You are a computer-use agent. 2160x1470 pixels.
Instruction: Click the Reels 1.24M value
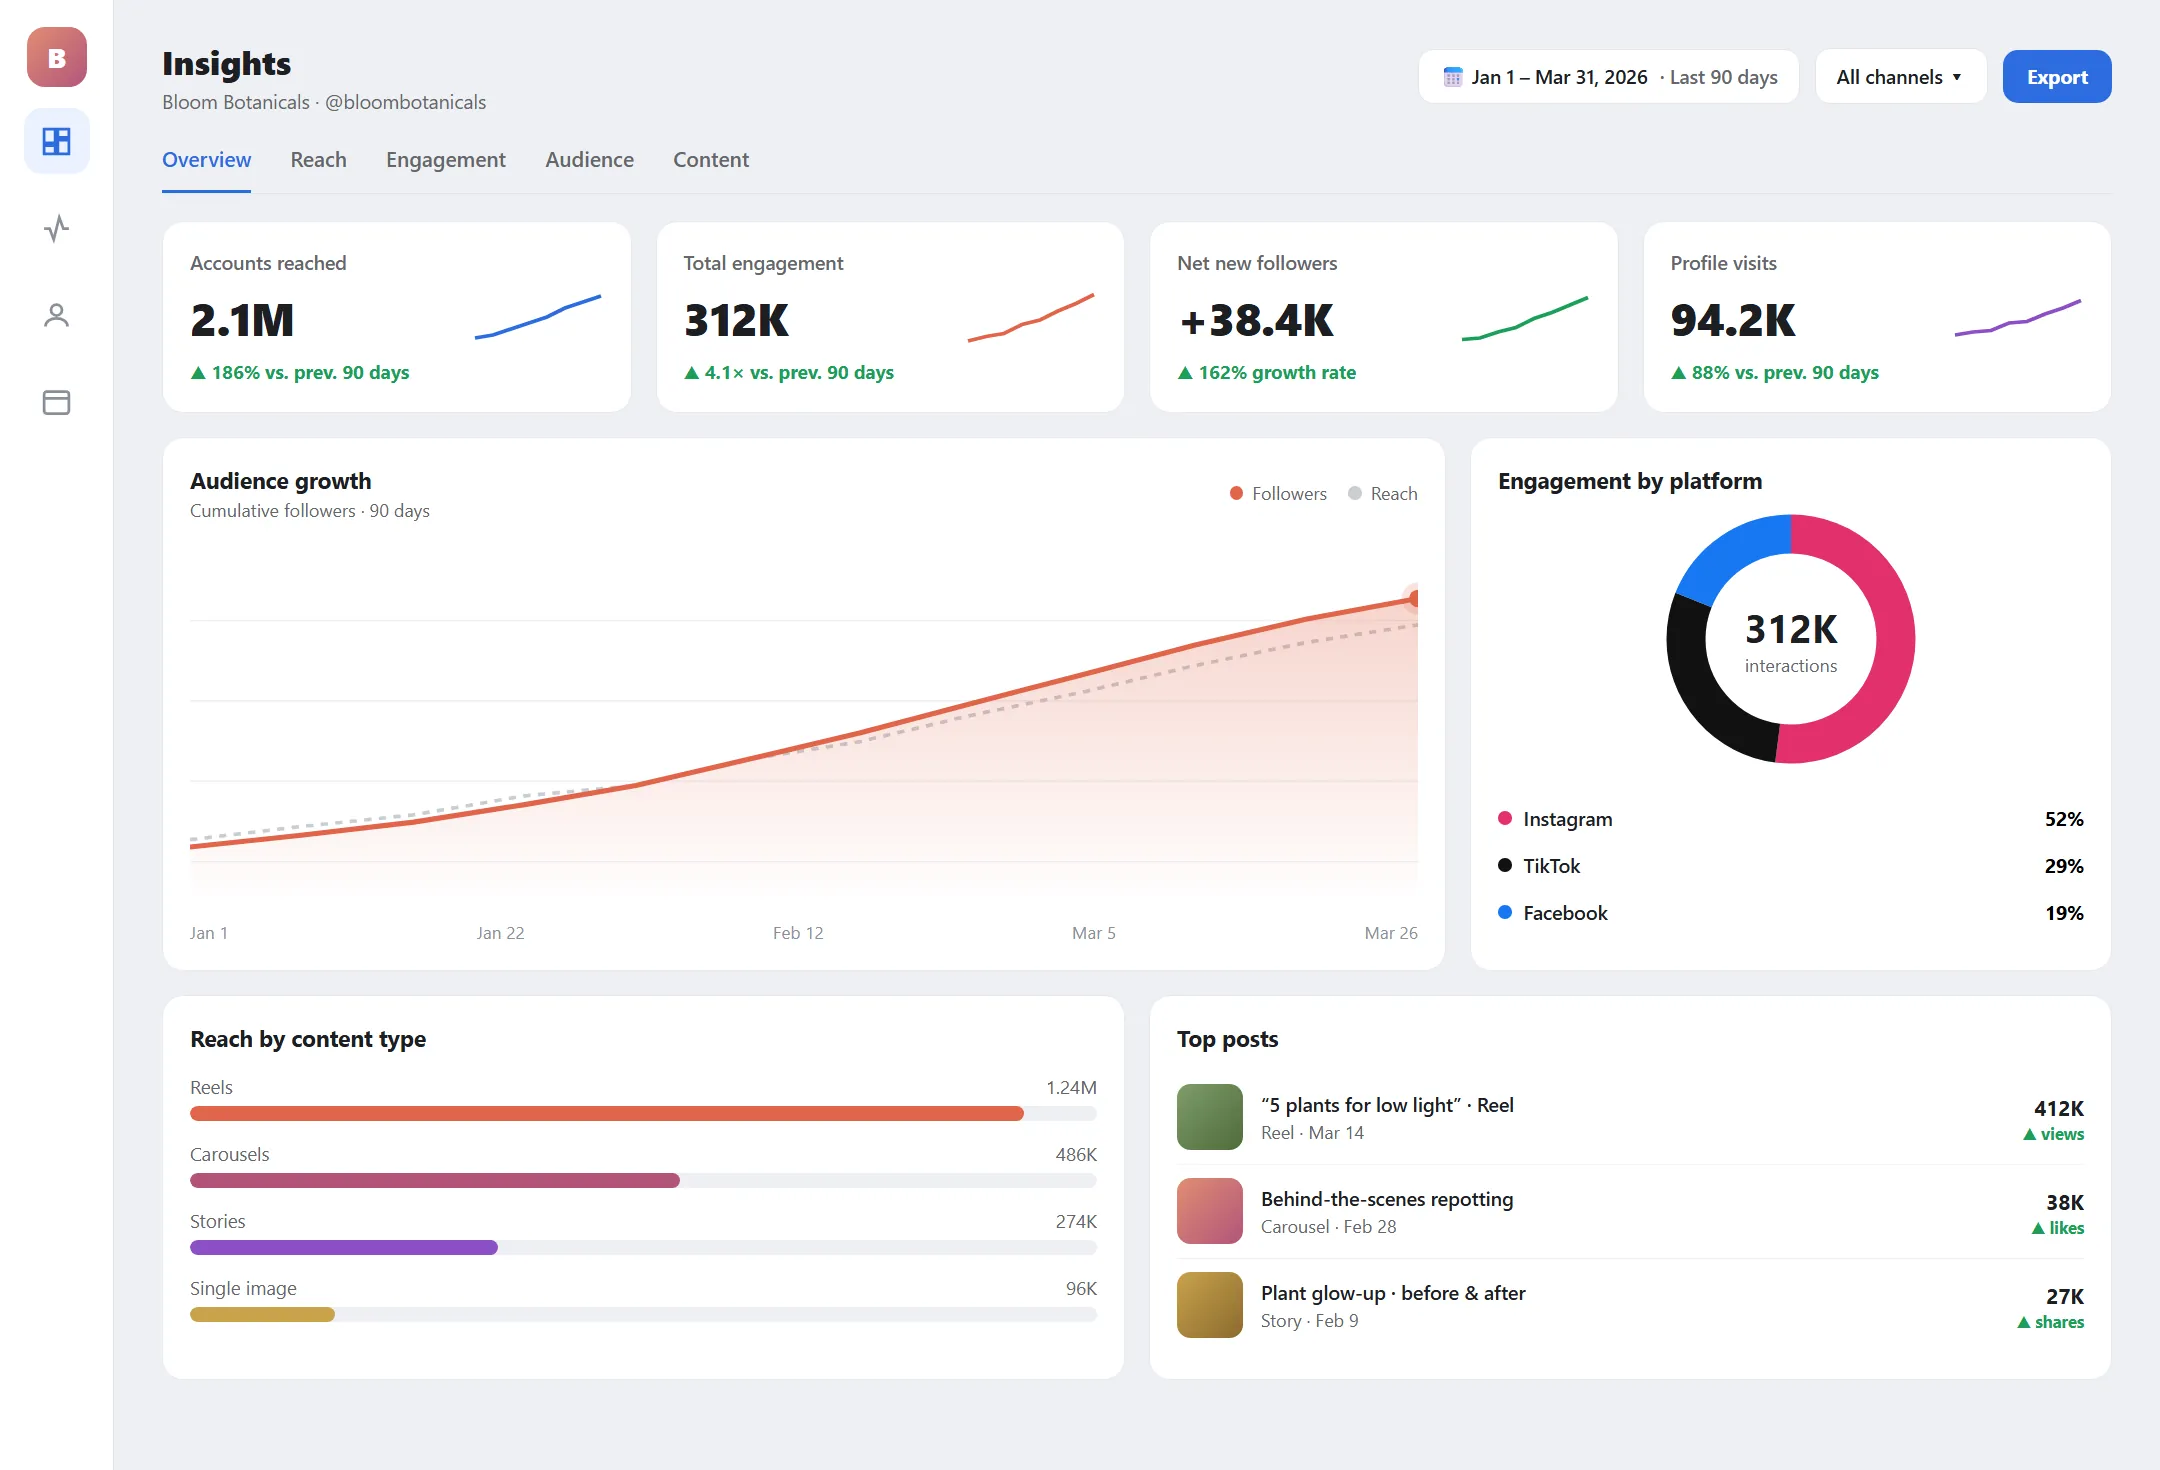tap(1071, 1087)
